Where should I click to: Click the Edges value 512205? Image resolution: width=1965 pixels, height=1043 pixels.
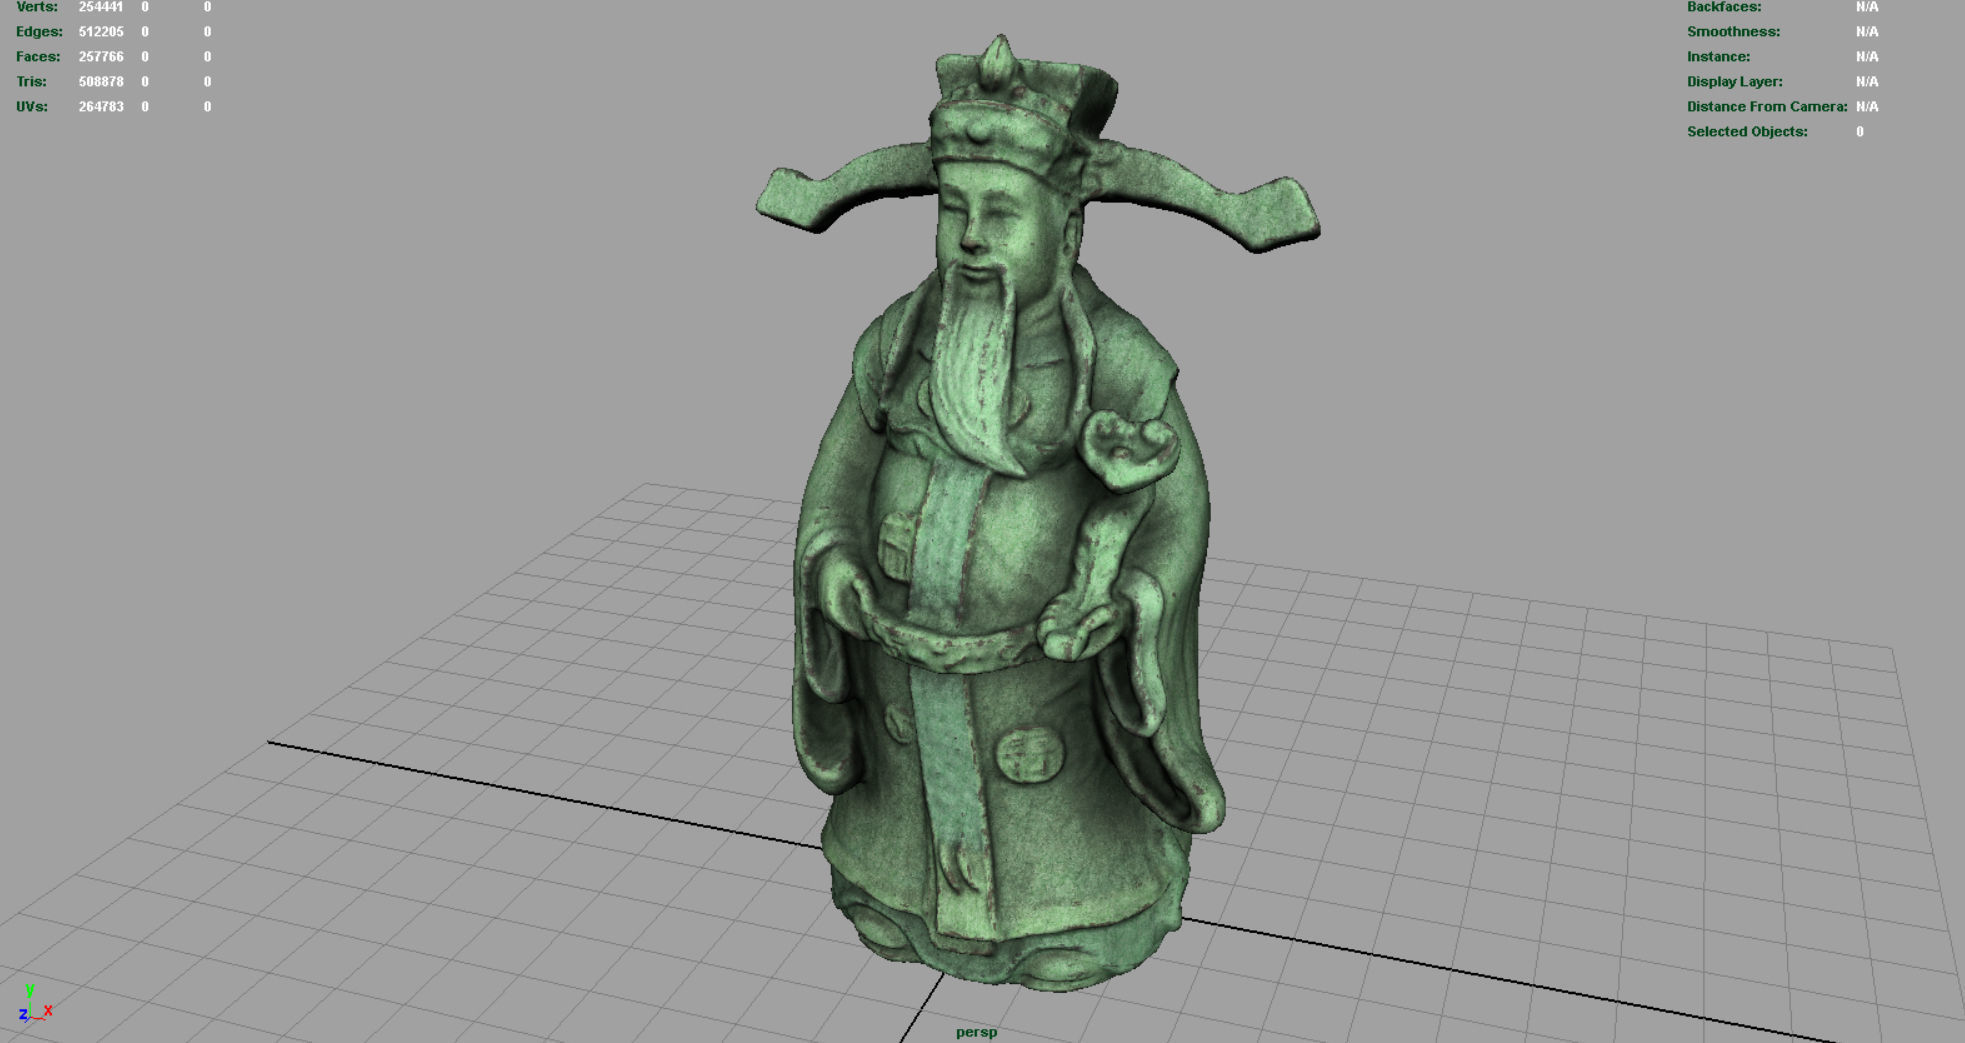101,32
